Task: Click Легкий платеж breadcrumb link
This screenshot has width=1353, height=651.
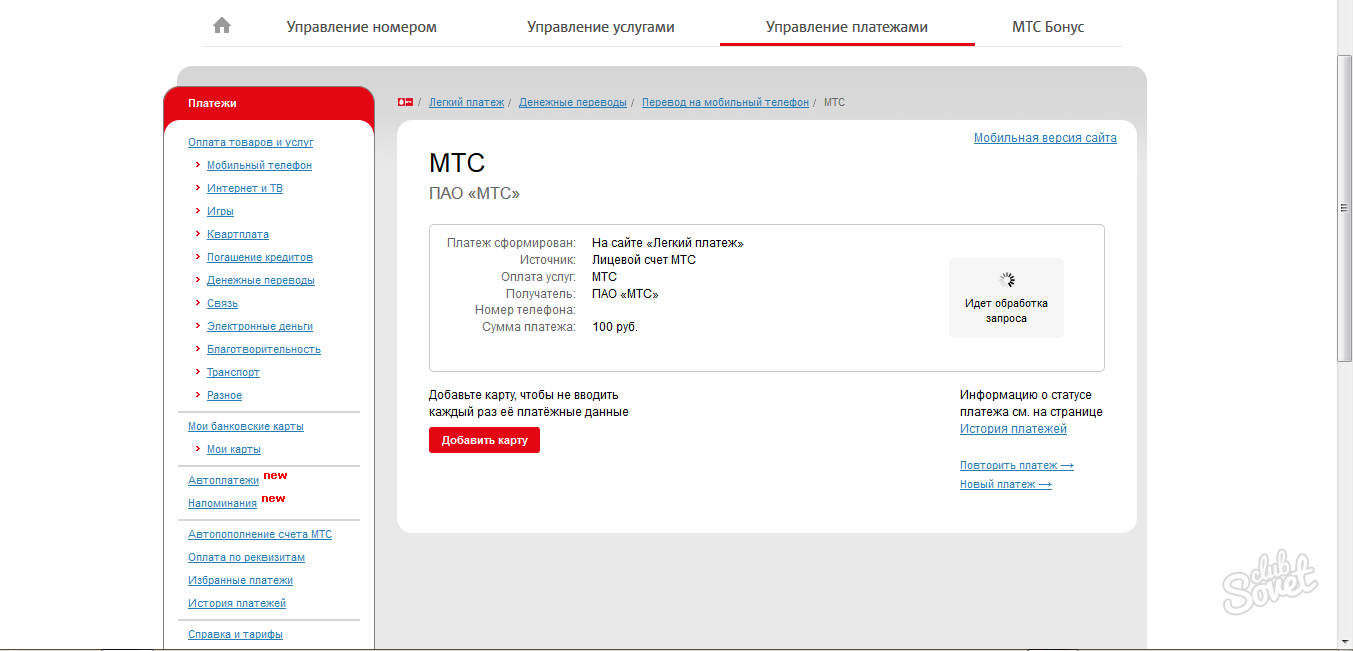Action: pyautogui.click(x=466, y=102)
